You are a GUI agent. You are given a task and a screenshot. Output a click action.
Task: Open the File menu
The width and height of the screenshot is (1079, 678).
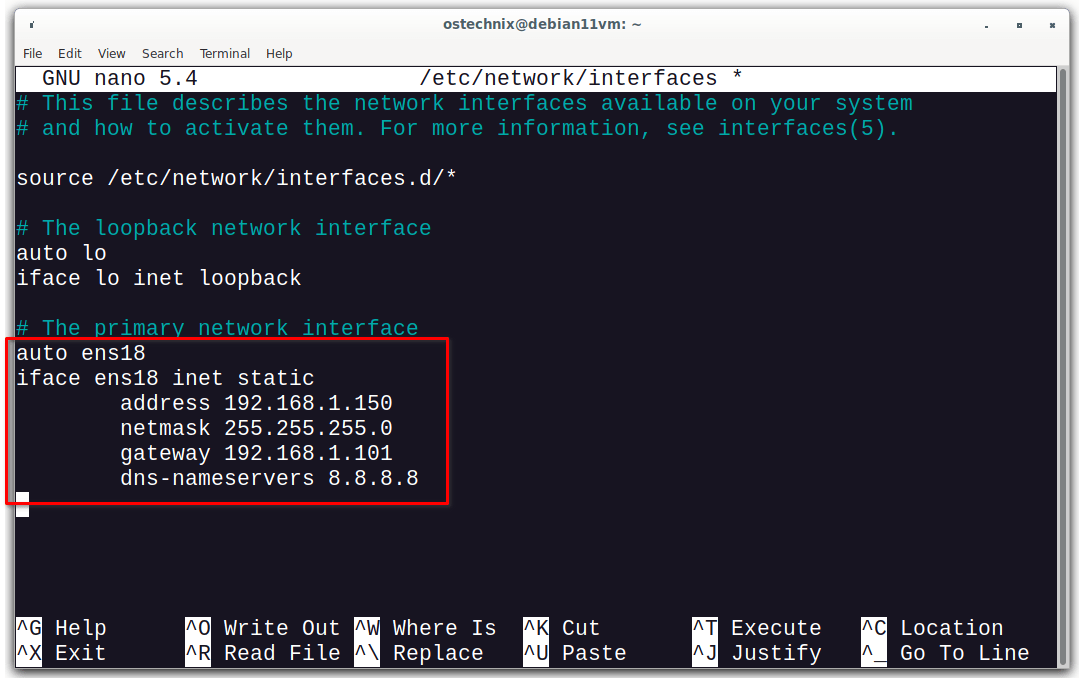click(32, 54)
